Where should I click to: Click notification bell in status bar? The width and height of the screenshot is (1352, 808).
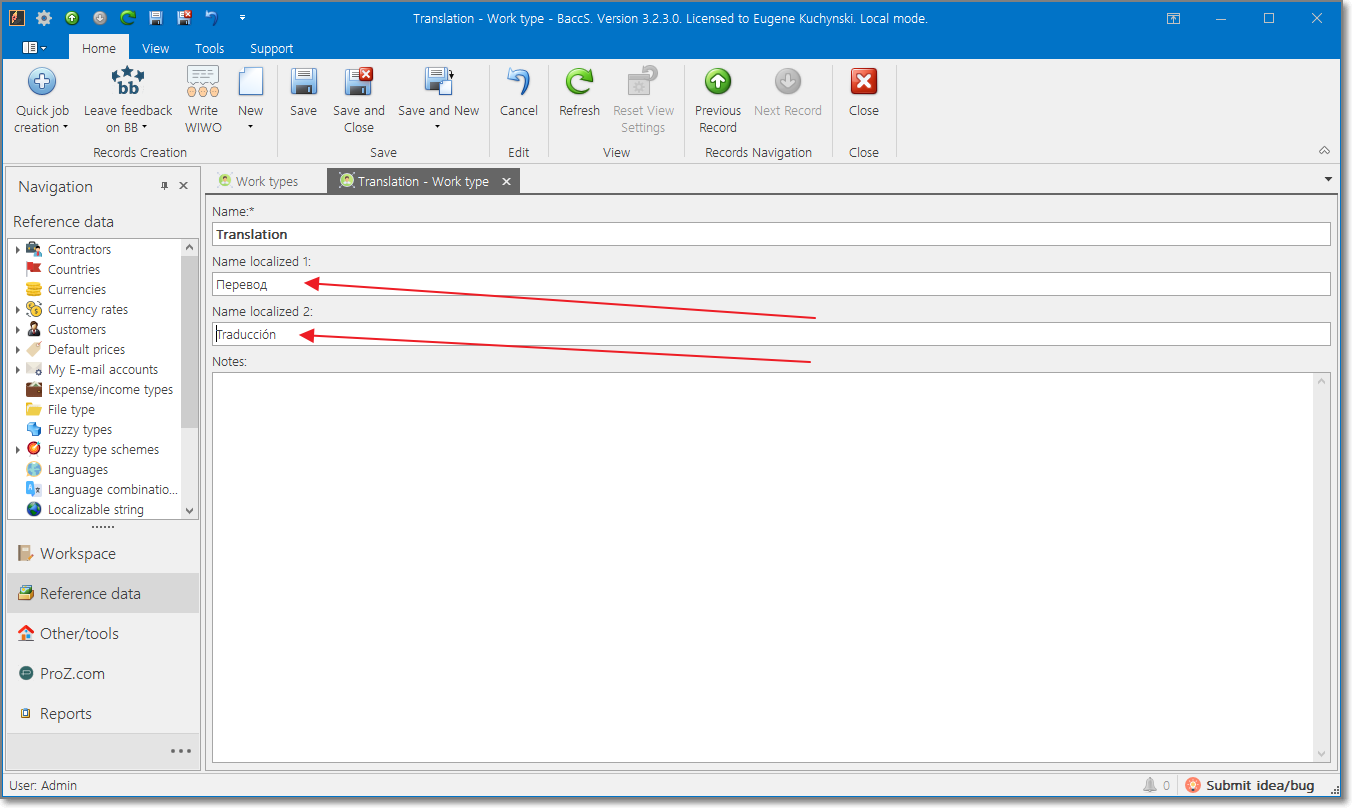(1150, 785)
